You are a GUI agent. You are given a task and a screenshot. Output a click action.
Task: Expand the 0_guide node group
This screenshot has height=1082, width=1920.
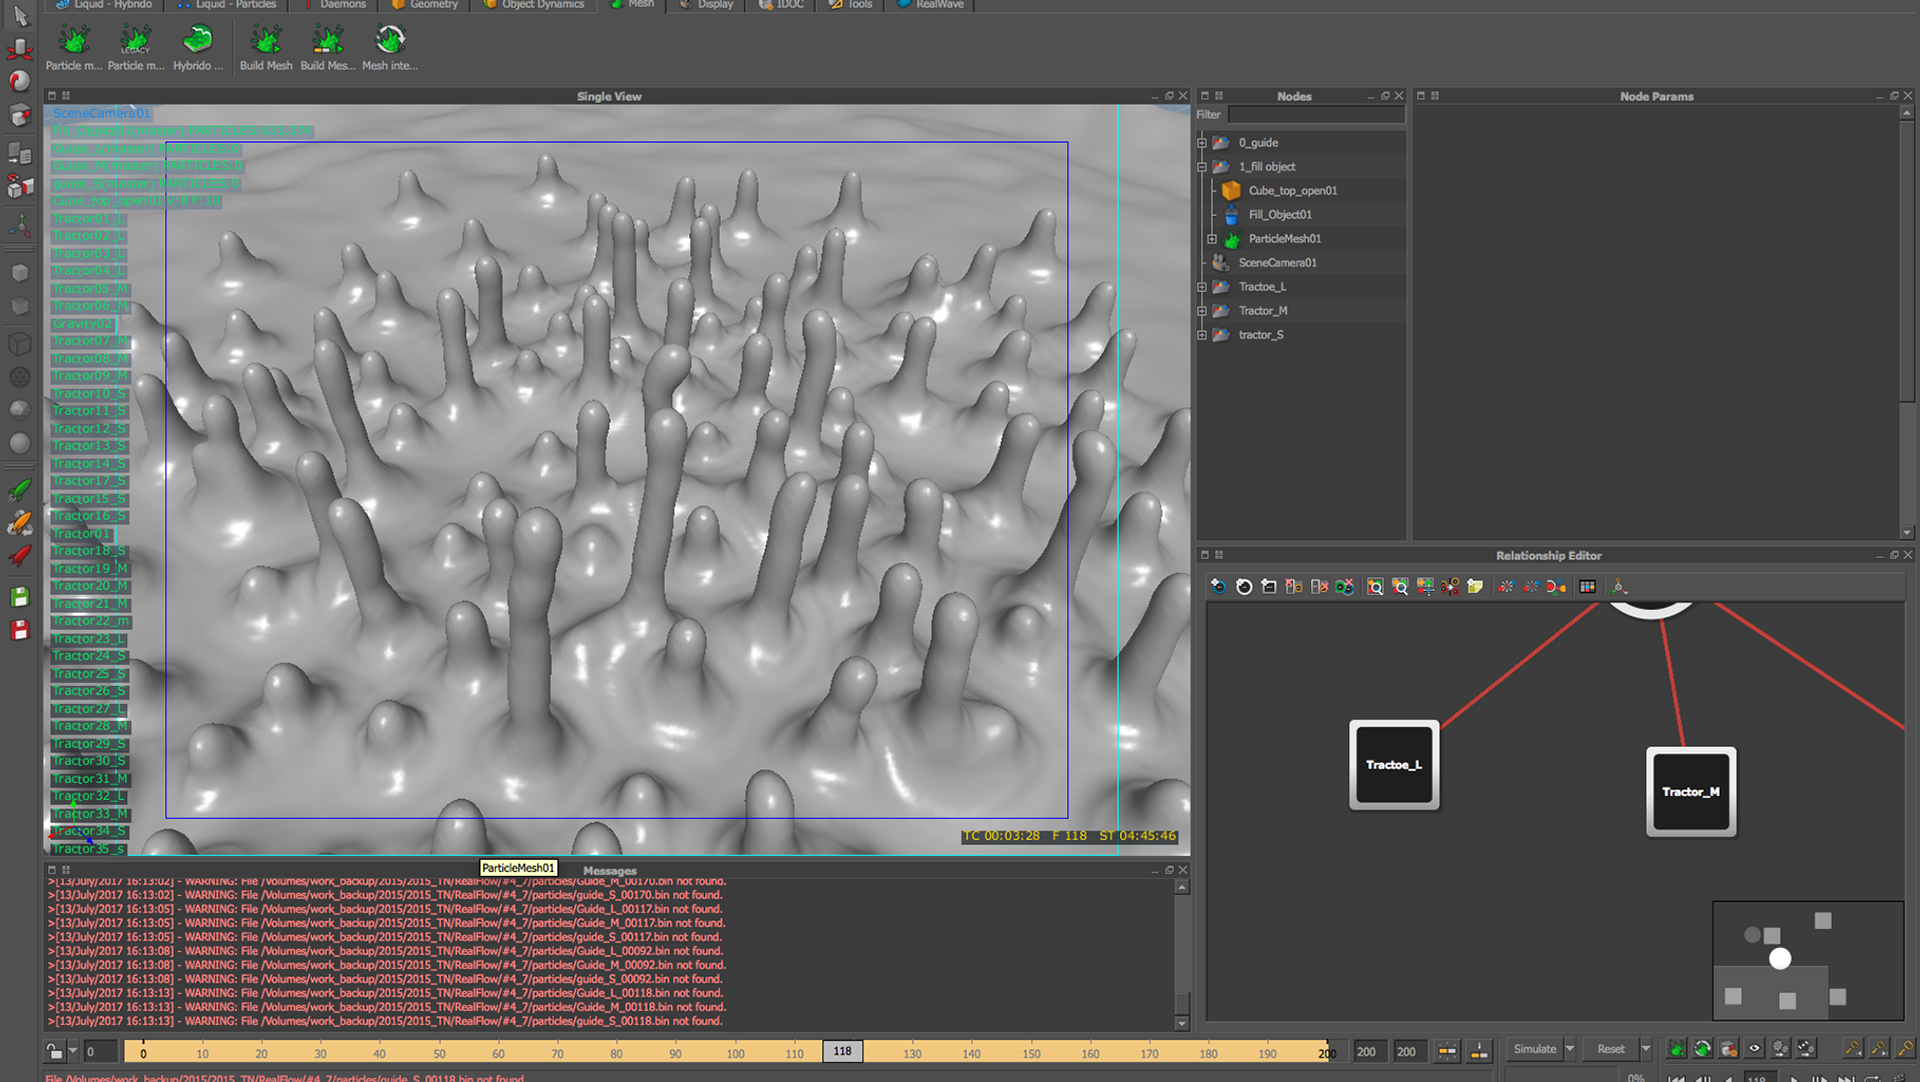pyautogui.click(x=1202, y=143)
